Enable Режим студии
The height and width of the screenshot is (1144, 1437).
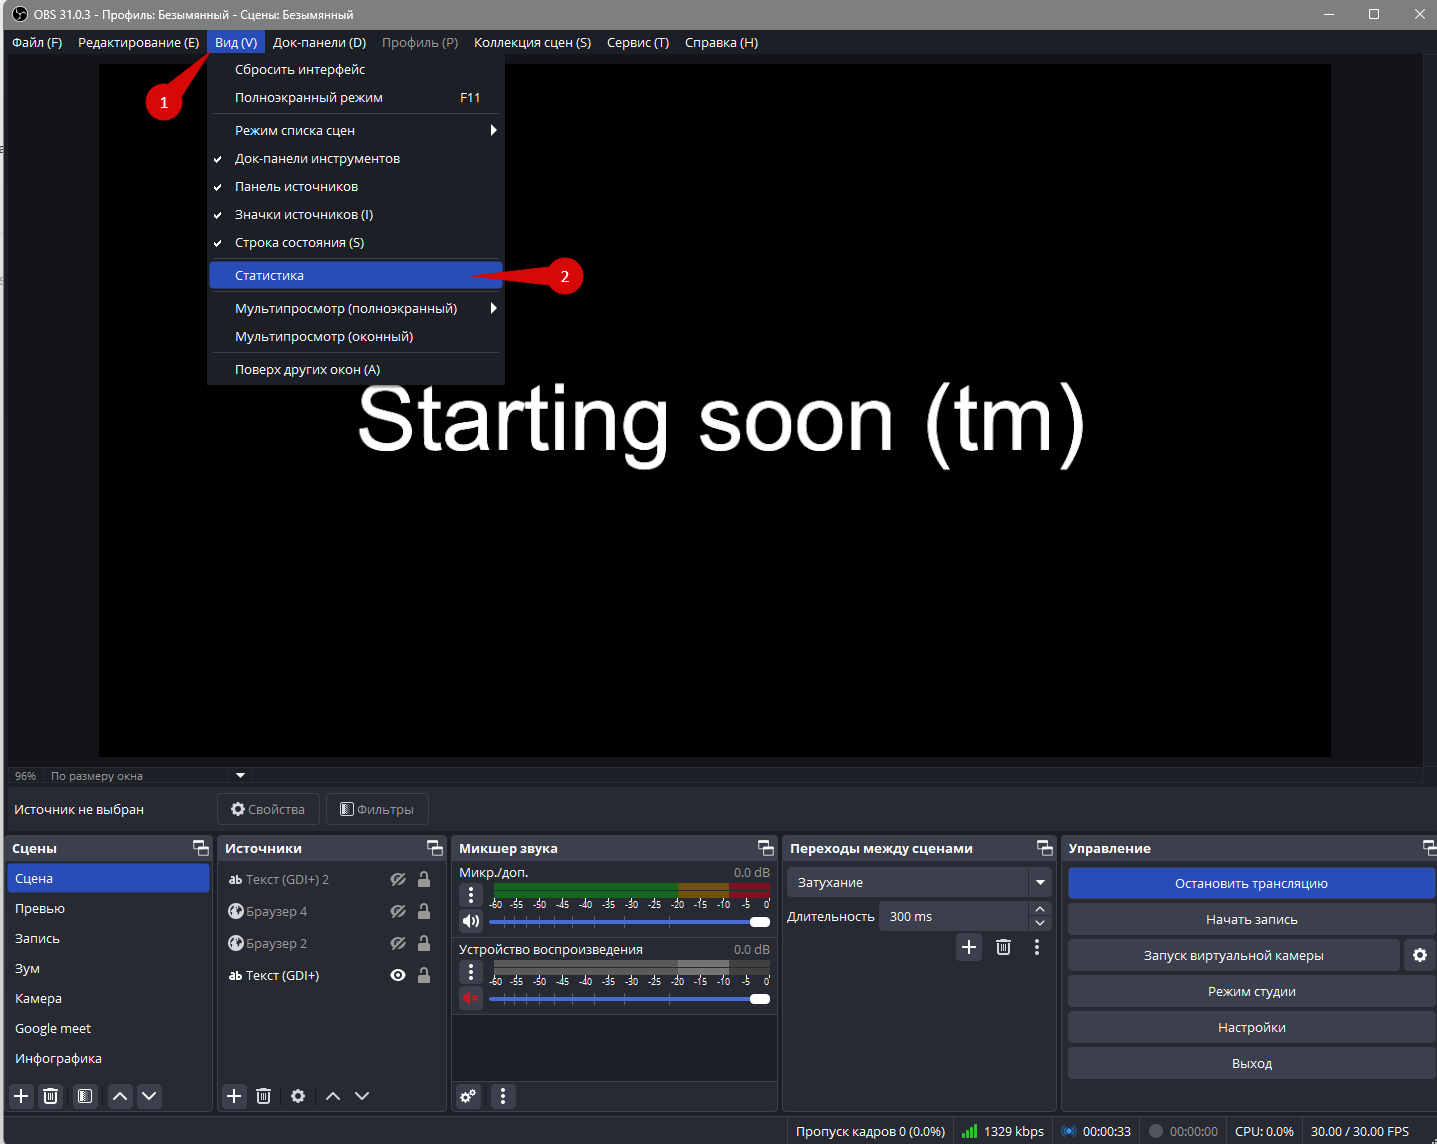(x=1251, y=991)
